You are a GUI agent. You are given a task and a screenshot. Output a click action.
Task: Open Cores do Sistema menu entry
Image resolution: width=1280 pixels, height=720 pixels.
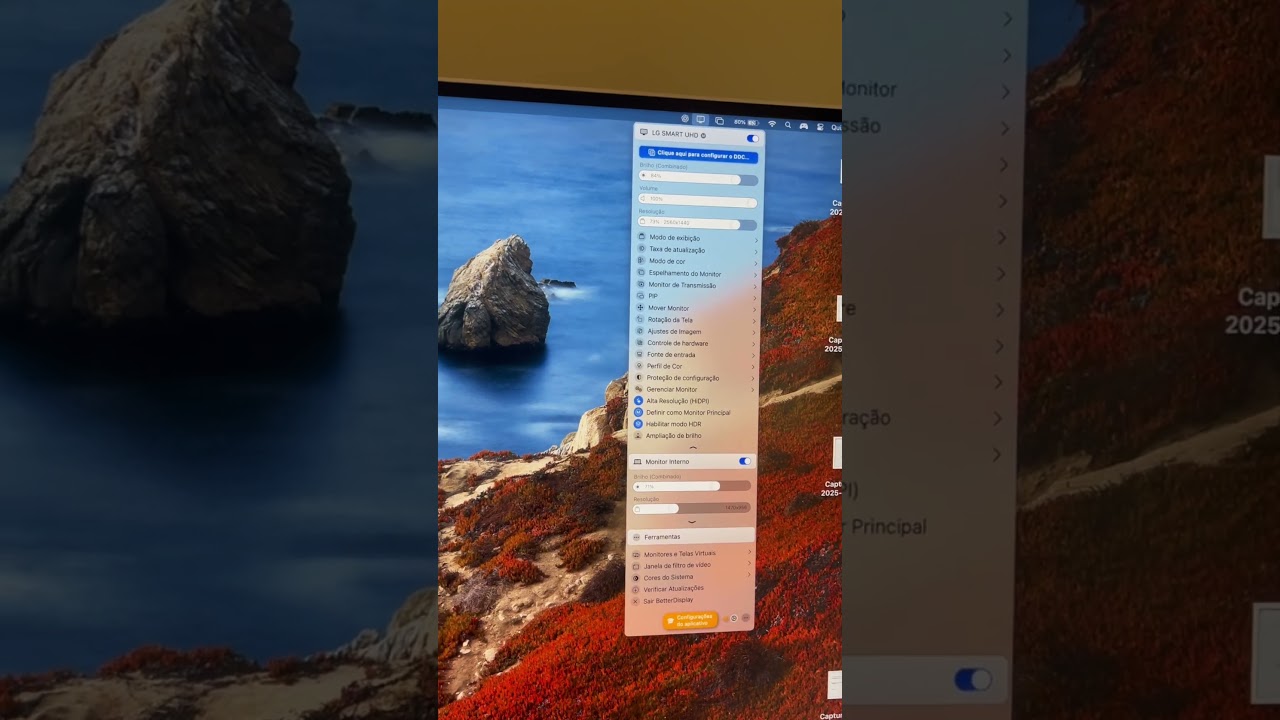690,577
